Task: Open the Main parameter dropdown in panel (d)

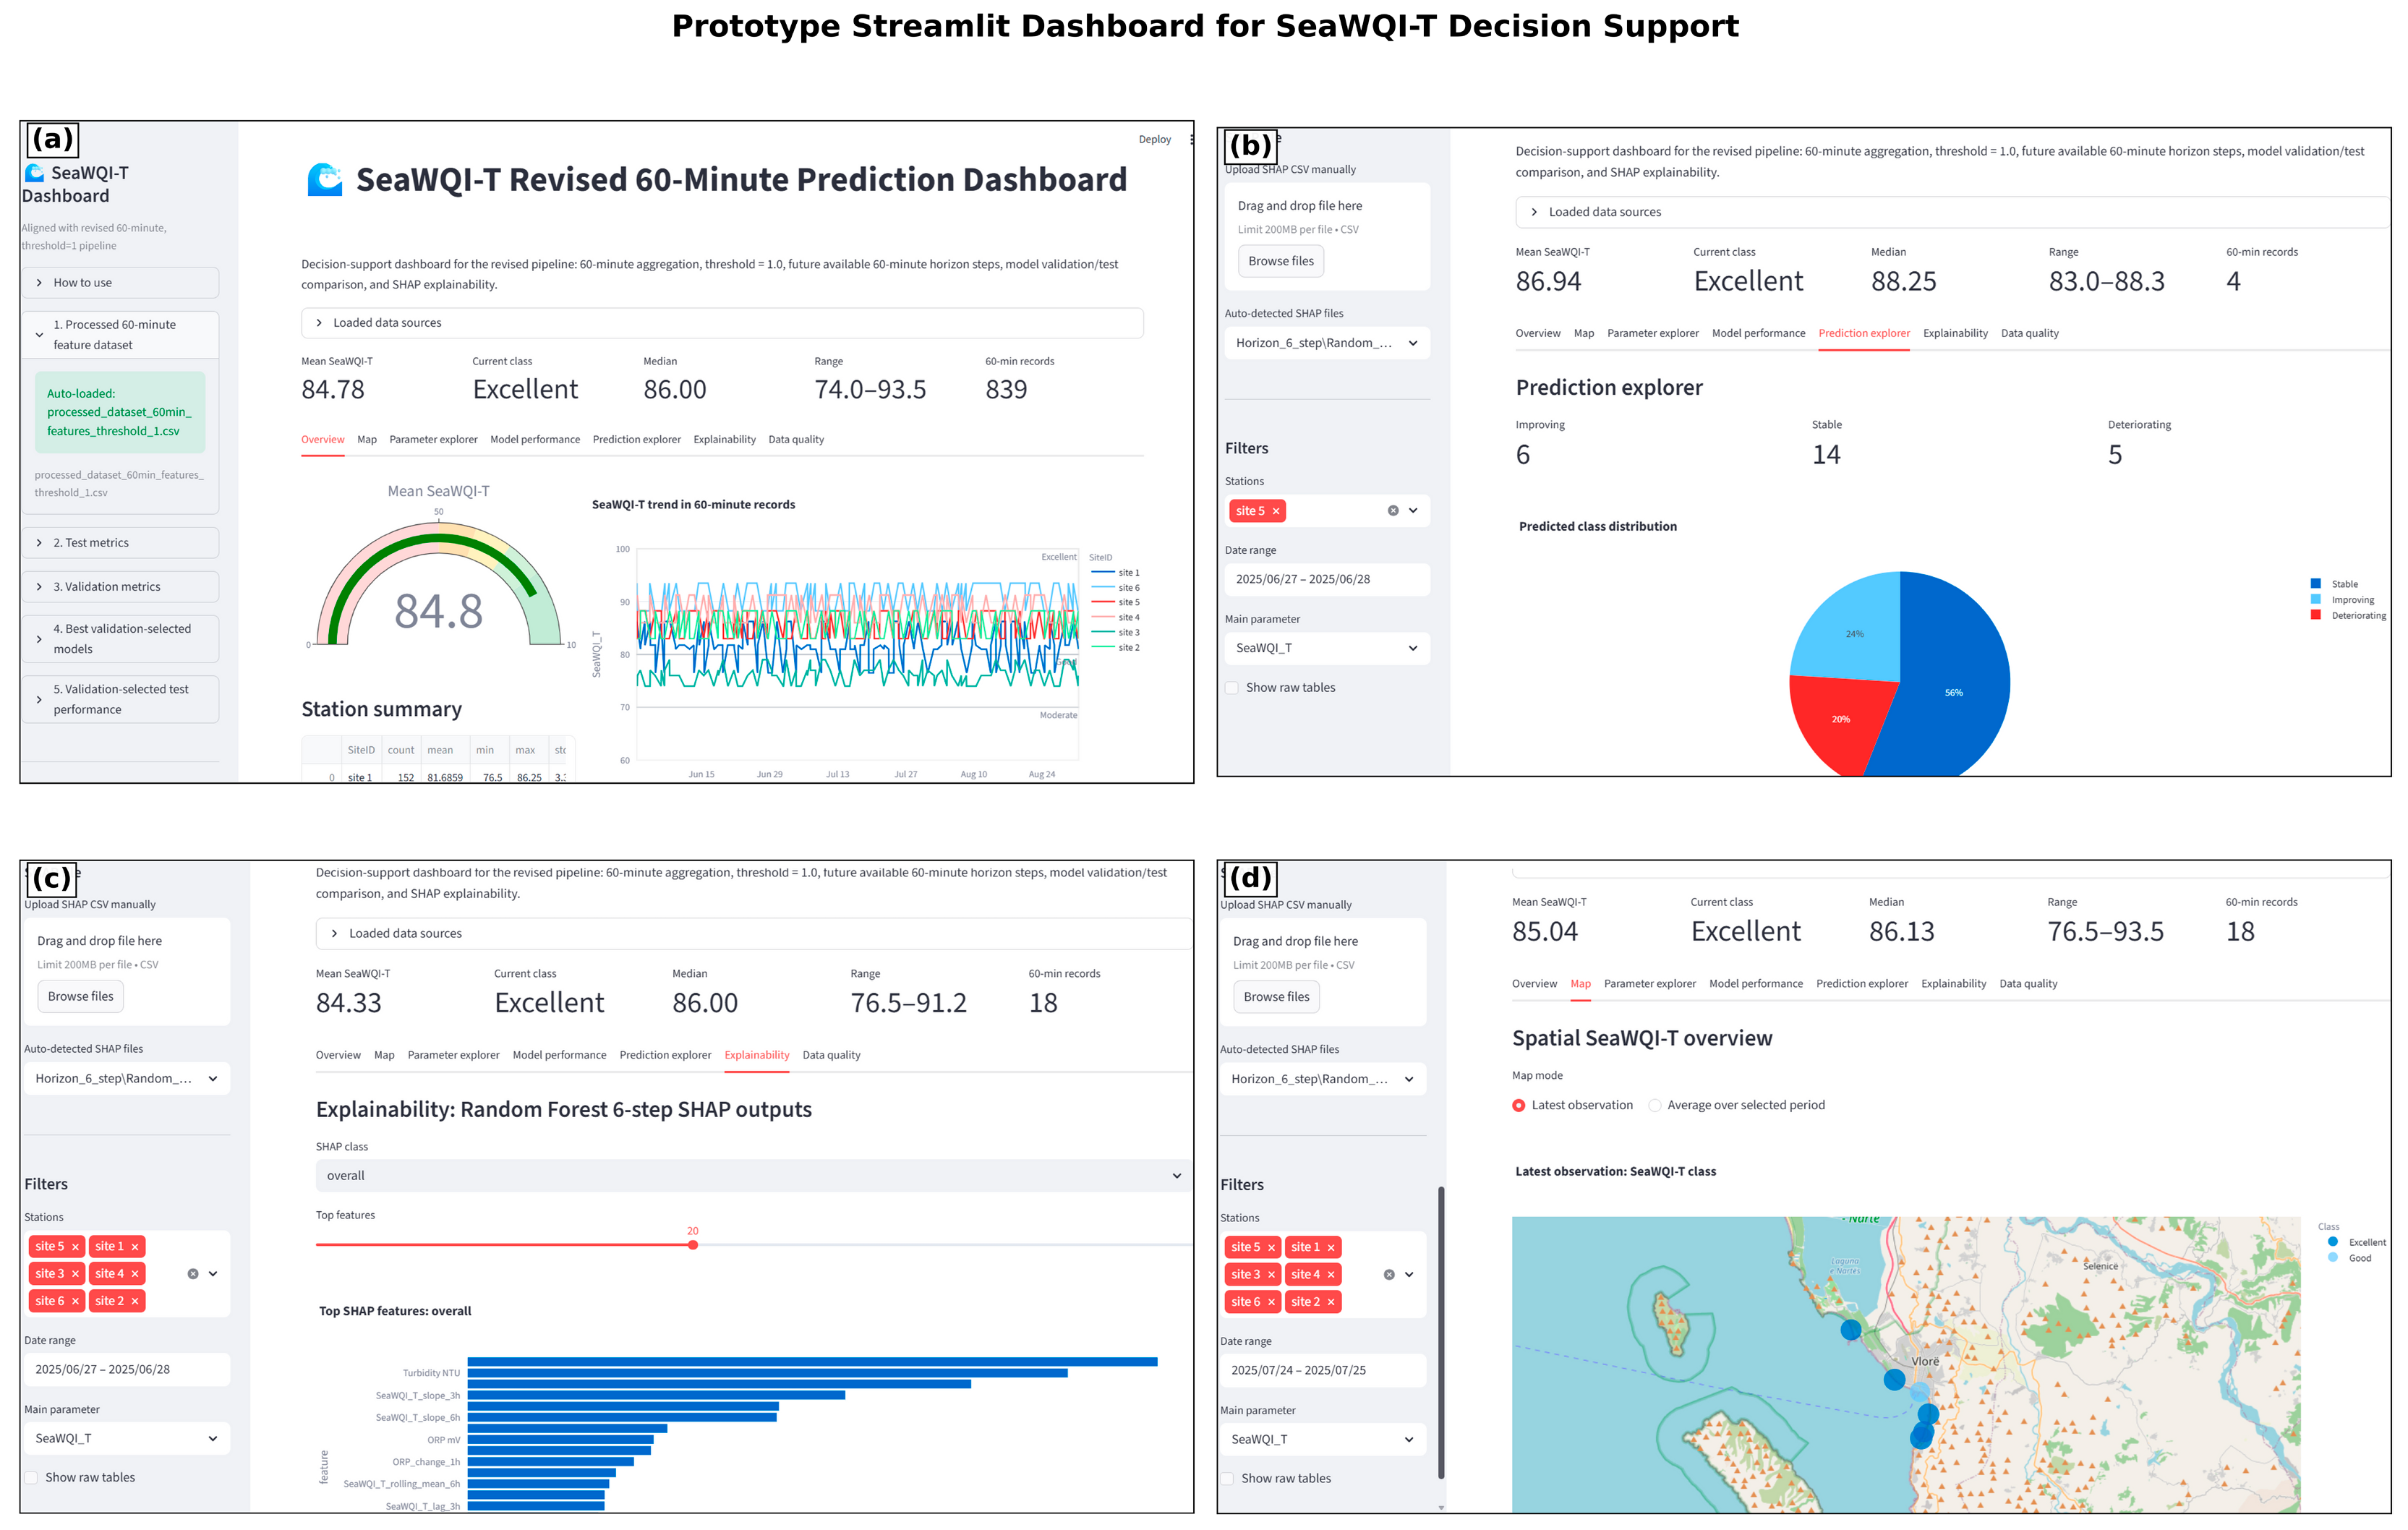Action: tap(1323, 1440)
